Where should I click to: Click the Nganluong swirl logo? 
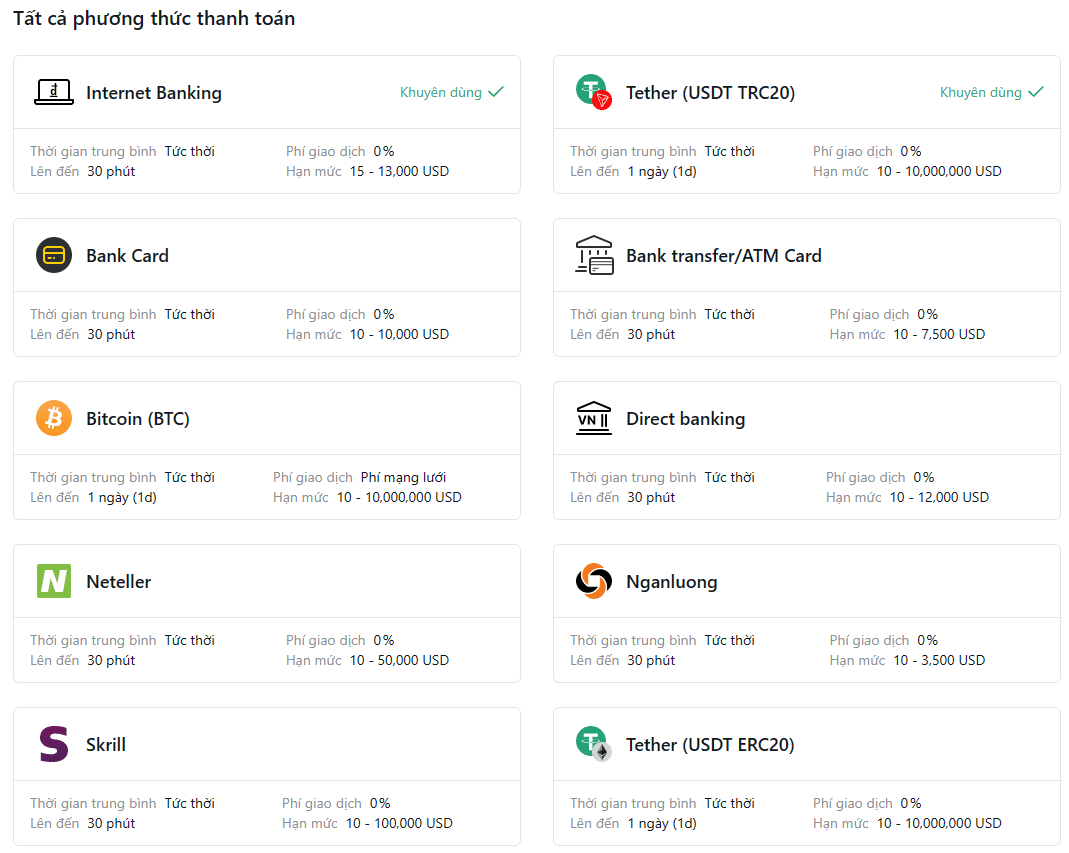[x=594, y=581]
